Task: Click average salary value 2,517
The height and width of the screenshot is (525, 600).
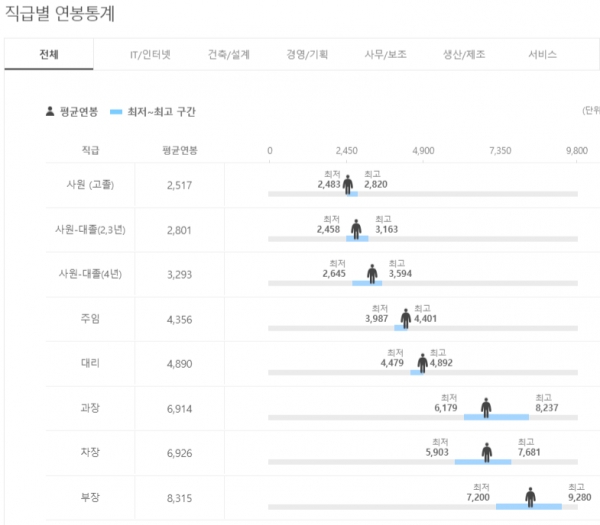Action: coord(179,186)
